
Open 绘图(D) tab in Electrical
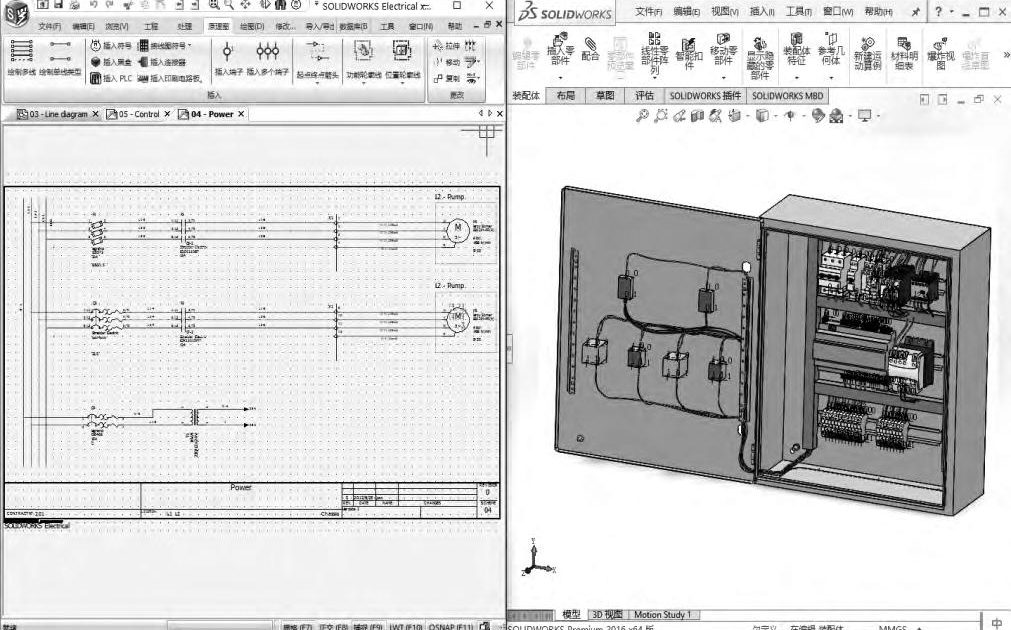click(252, 26)
